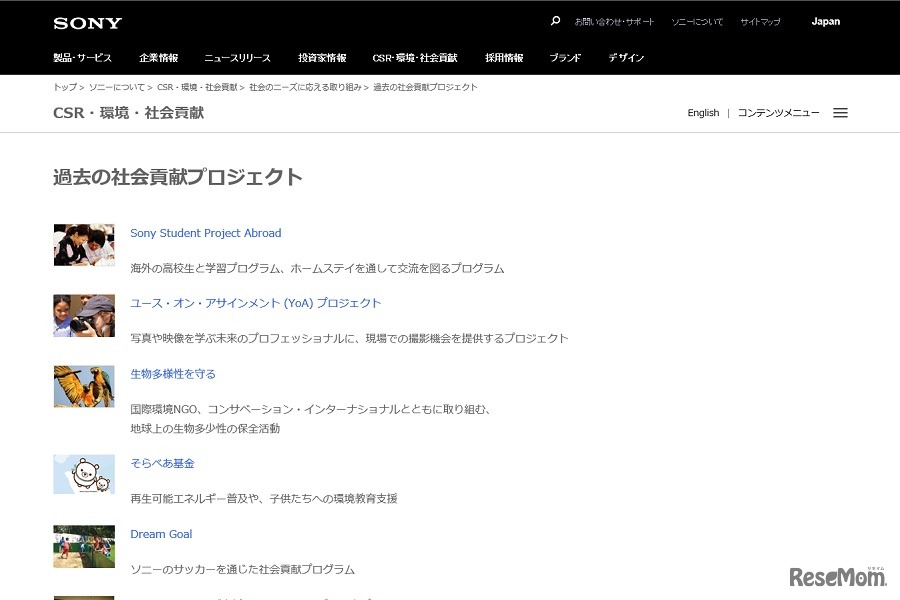Viewport: 900px width, 600px height.
Task: Switch the page language to English
Action: (x=703, y=112)
